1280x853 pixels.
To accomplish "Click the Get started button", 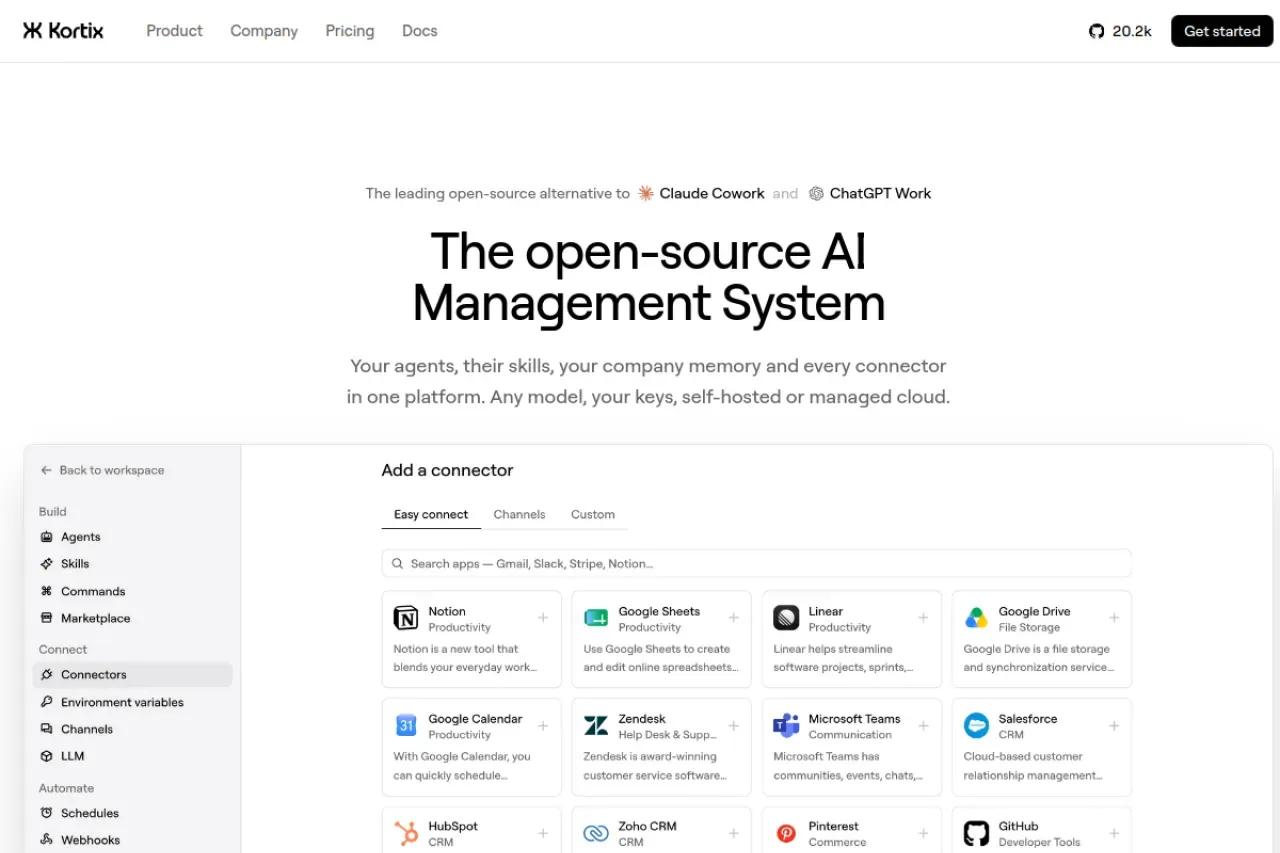I will click(1222, 31).
